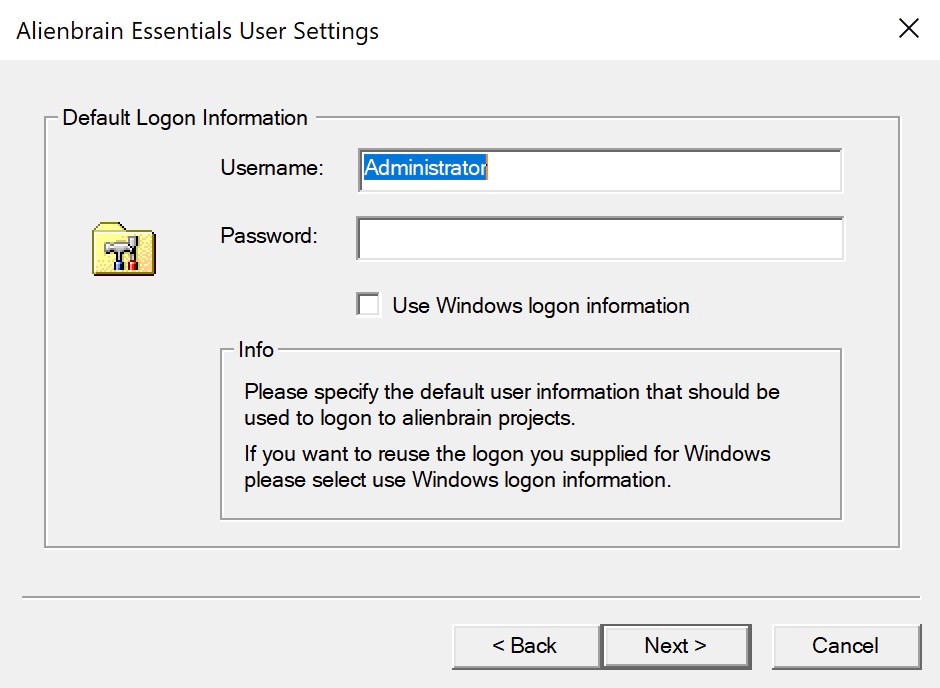
Task: Click the Info group box heading
Action: tap(256, 350)
